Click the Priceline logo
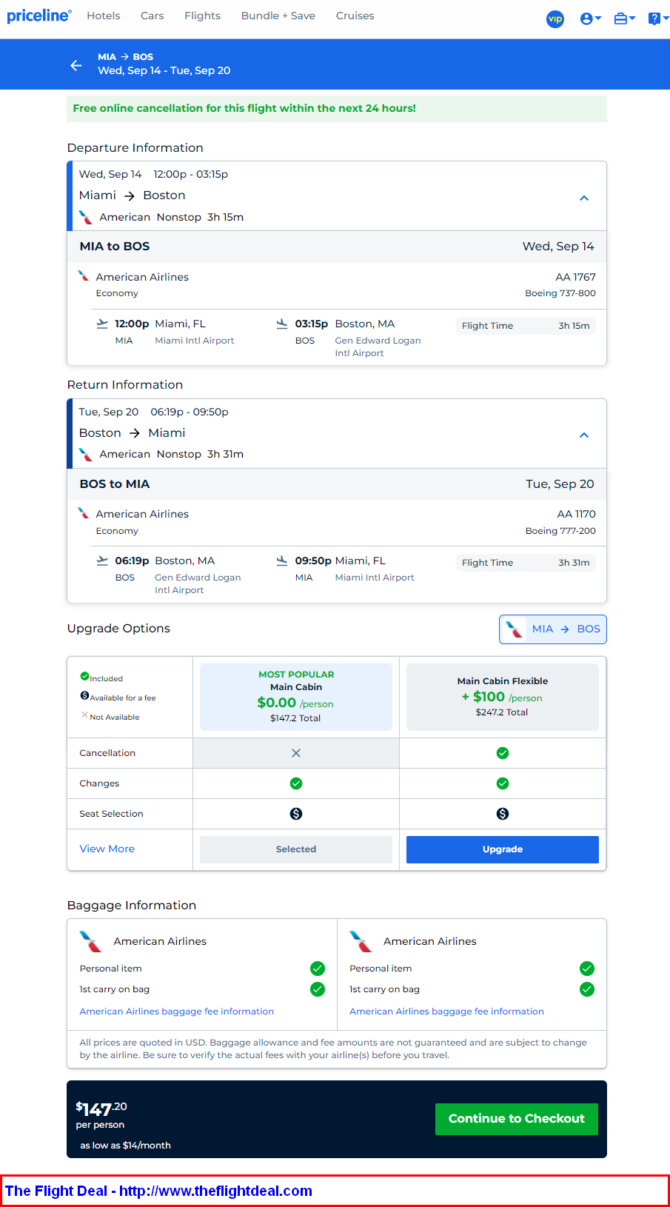The height and width of the screenshot is (1207, 670). tap(39, 16)
